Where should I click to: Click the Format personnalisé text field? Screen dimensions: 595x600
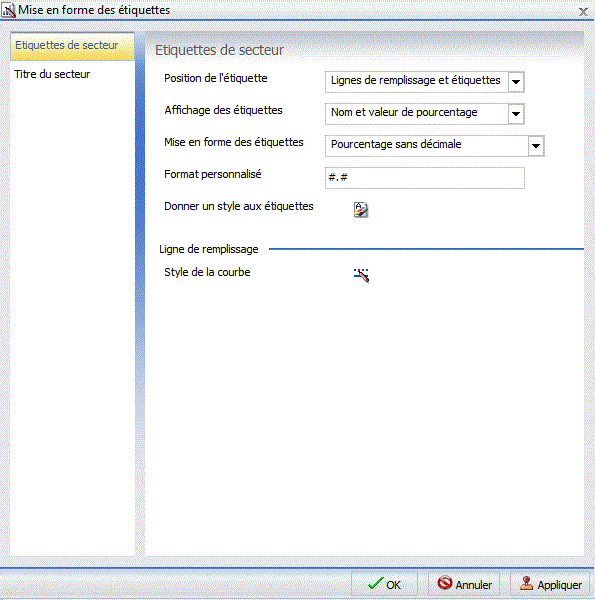click(424, 178)
